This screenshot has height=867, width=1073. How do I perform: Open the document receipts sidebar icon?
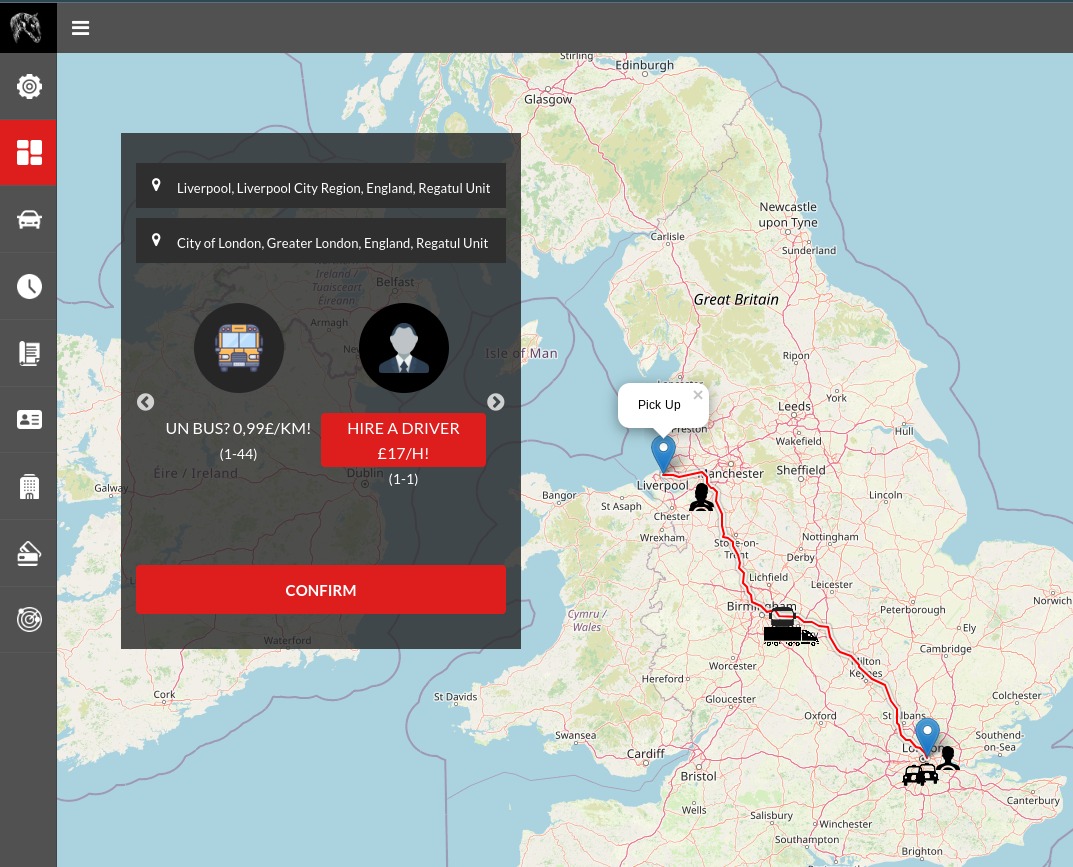(x=29, y=353)
